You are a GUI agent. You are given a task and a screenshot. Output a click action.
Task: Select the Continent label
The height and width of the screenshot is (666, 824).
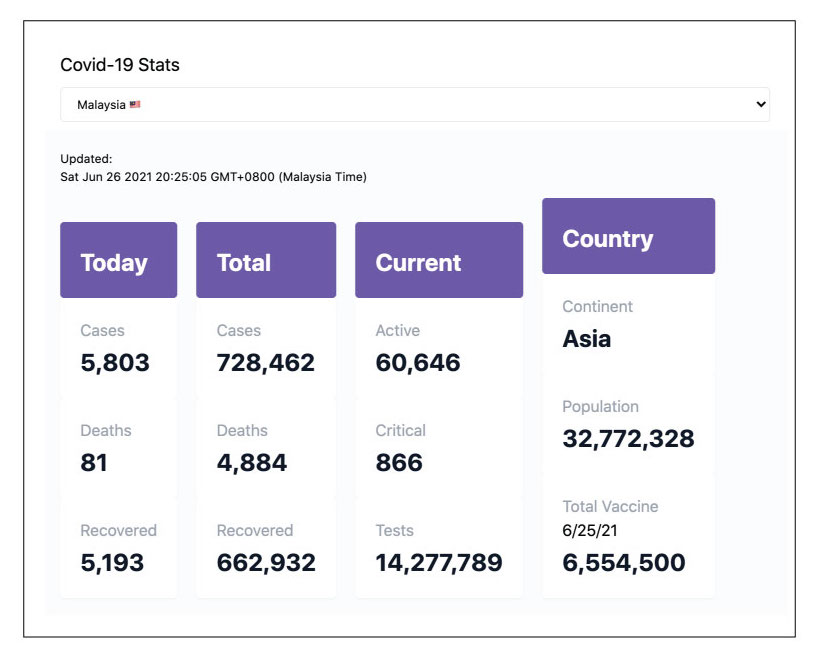(x=598, y=306)
